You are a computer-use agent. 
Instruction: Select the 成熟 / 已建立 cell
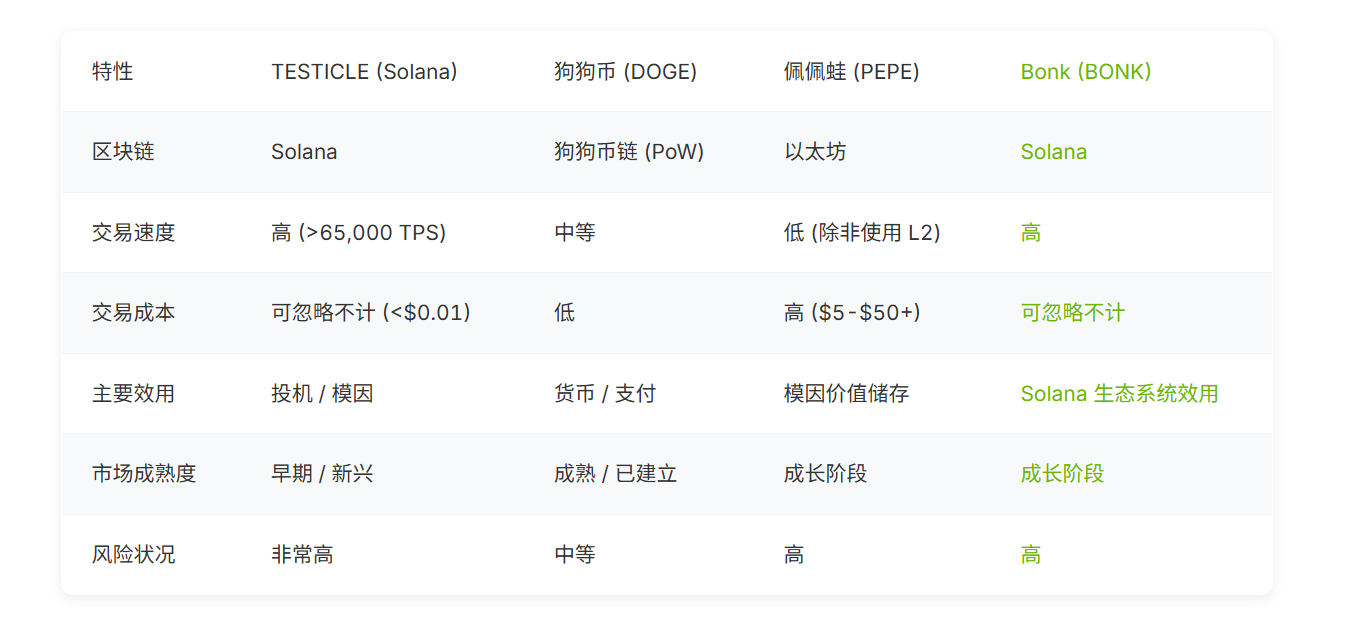pos(615,474)
